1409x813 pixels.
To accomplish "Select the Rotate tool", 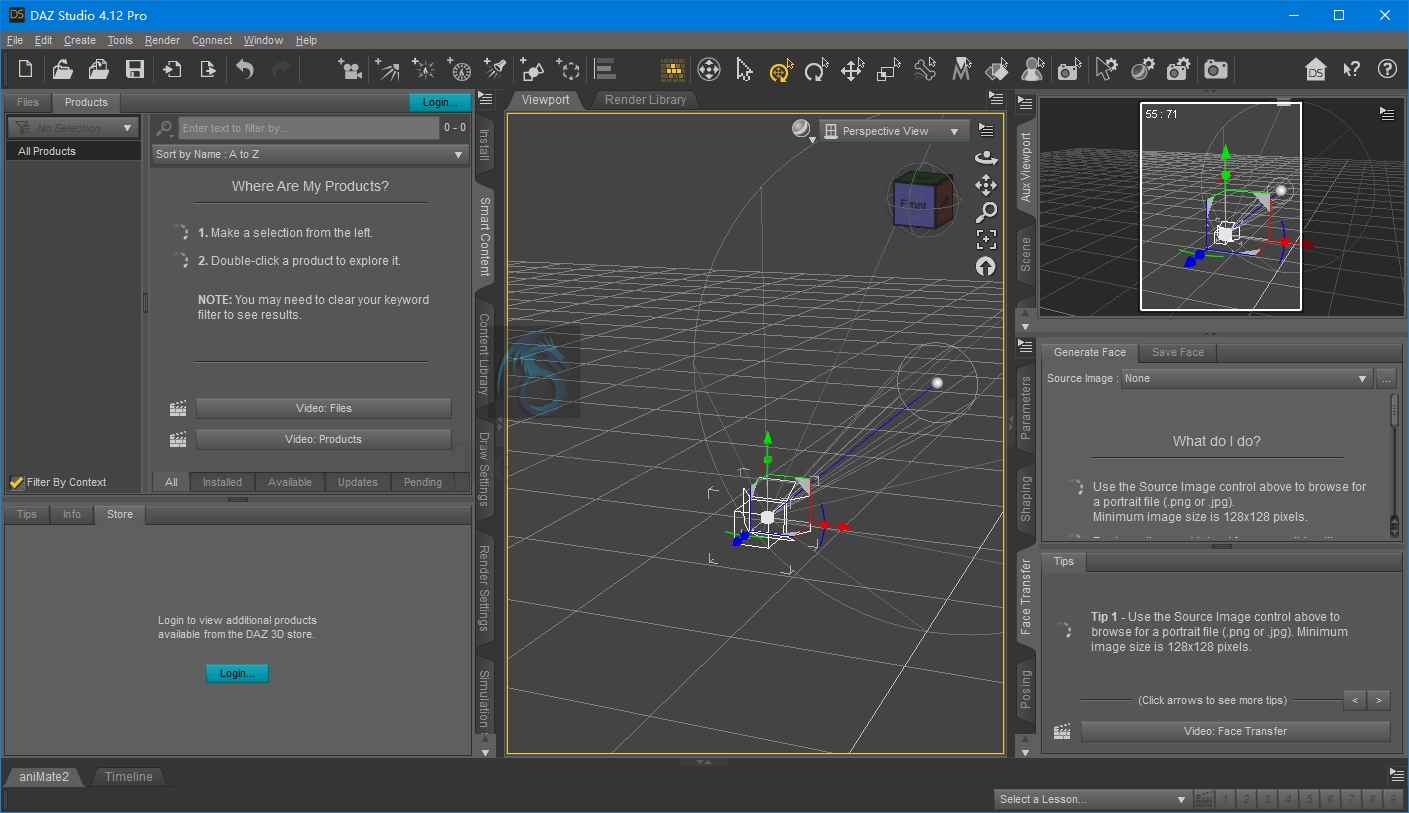I will 816,69.
